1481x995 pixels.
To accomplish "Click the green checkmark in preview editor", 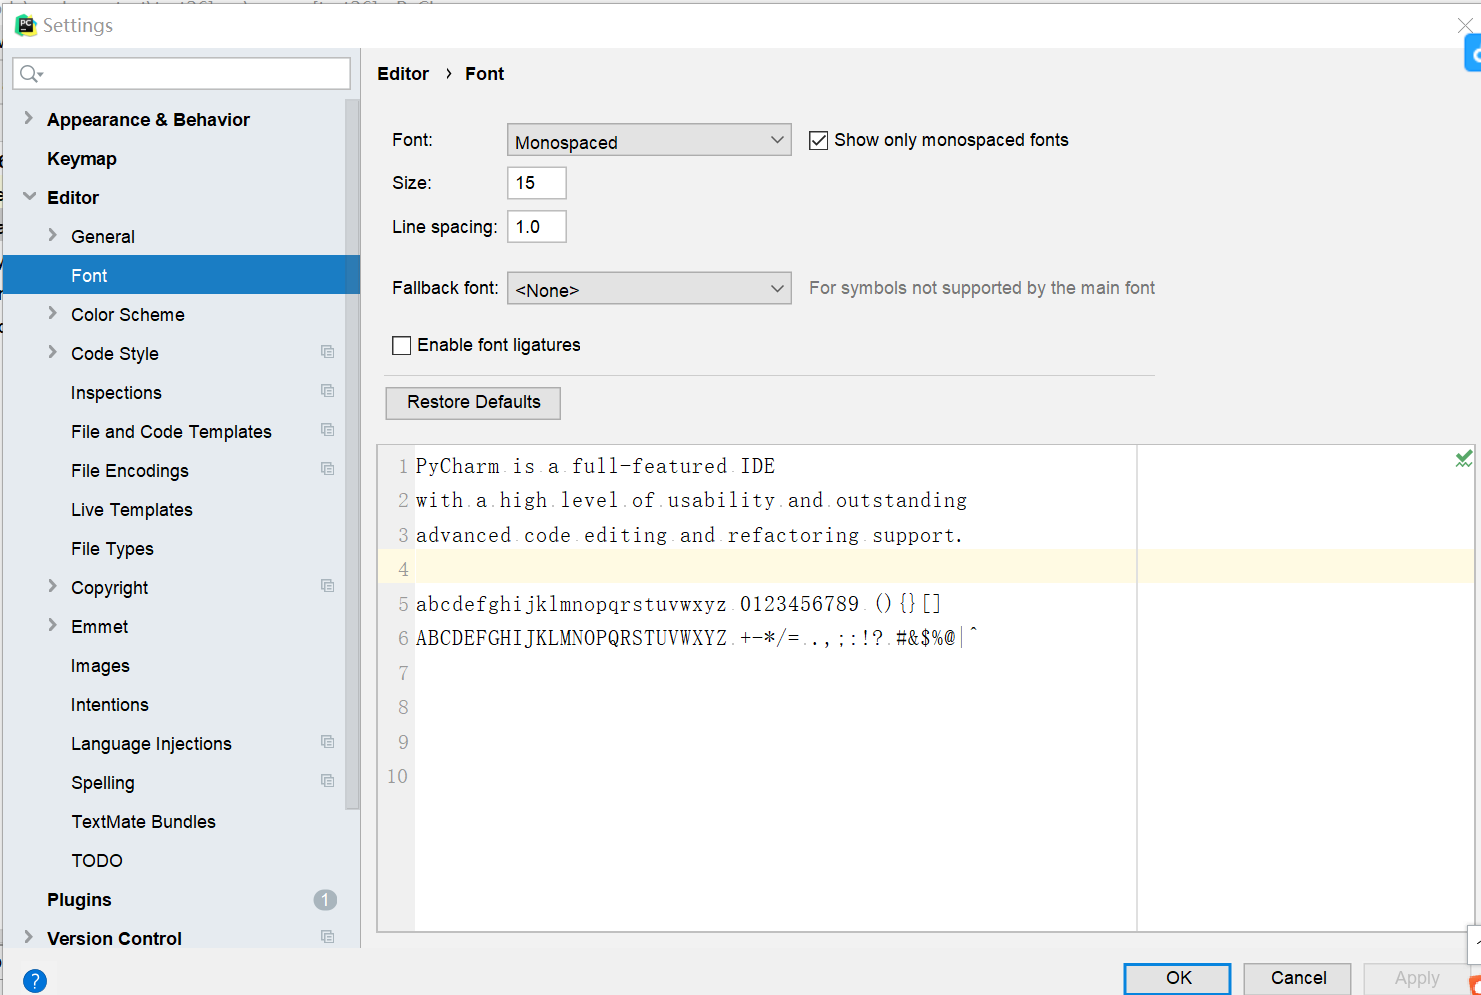I will pyautogui.click(x=1464, y=459).
